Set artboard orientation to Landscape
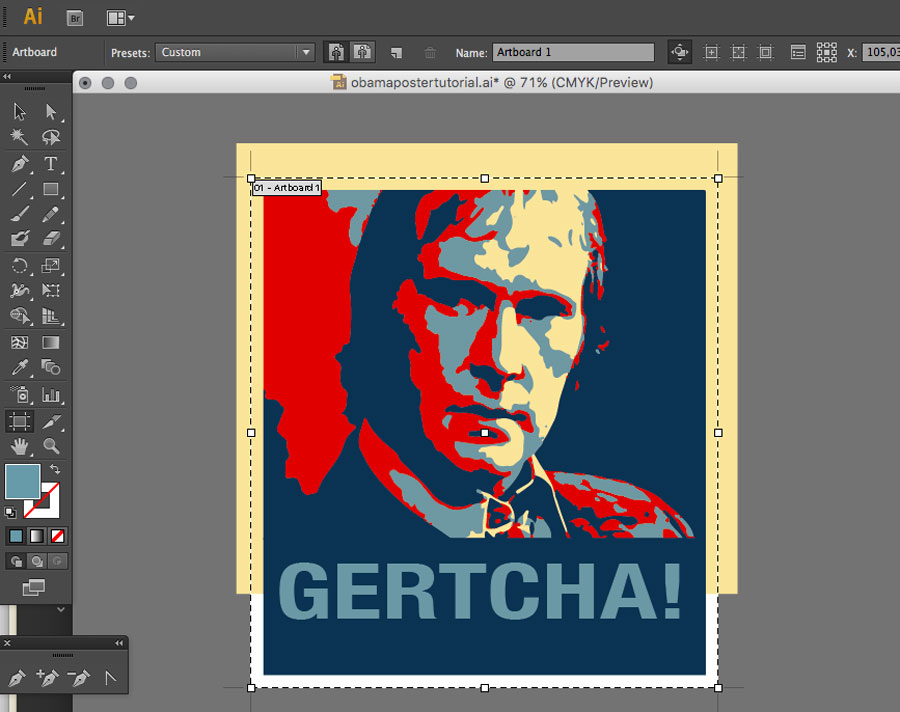Image resolution: width=900 pixels, height=712 pixels. [x=362, y=52]
